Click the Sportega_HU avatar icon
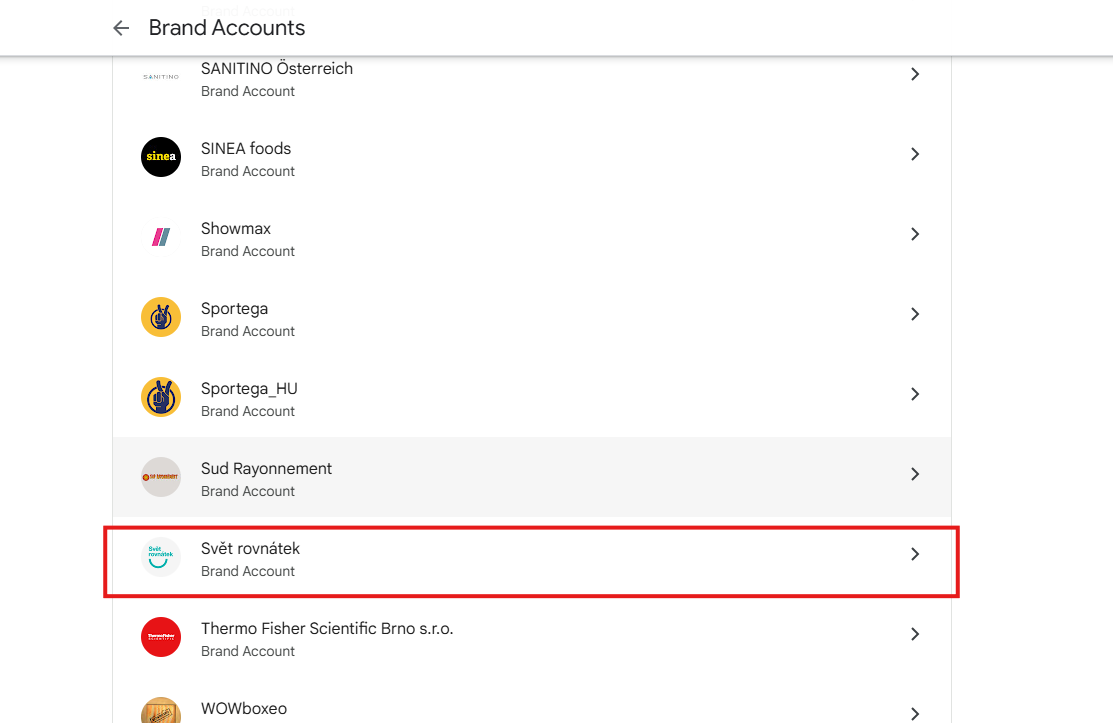Image resolution: width=1113 pixels, height=723 pixels. (x=161, y=397)
